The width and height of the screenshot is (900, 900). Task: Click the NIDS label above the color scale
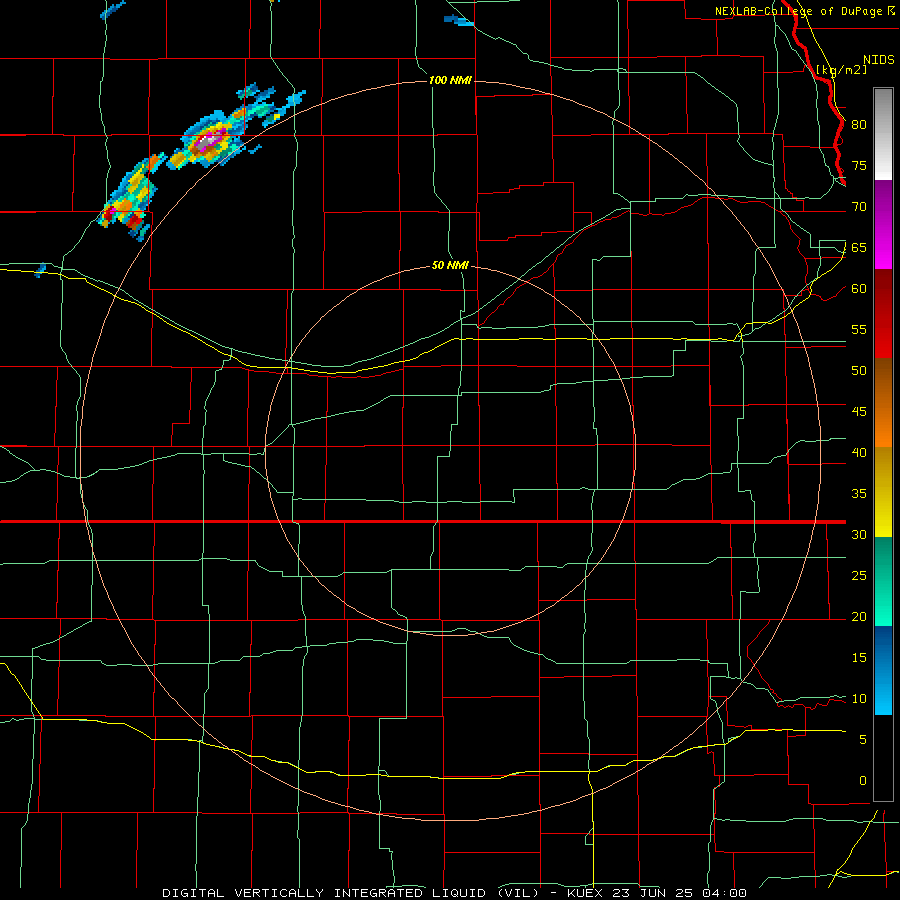(x=878, y=60)
